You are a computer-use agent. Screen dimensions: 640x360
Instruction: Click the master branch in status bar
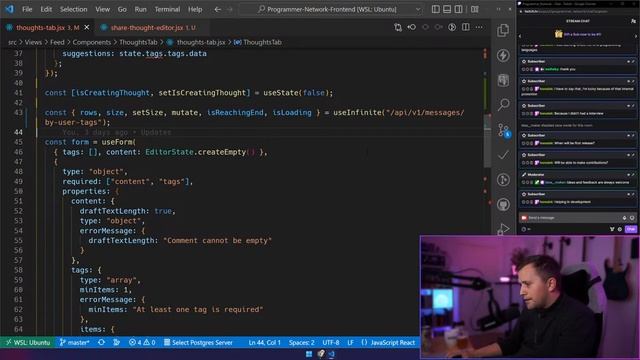(x=74, y=342)
